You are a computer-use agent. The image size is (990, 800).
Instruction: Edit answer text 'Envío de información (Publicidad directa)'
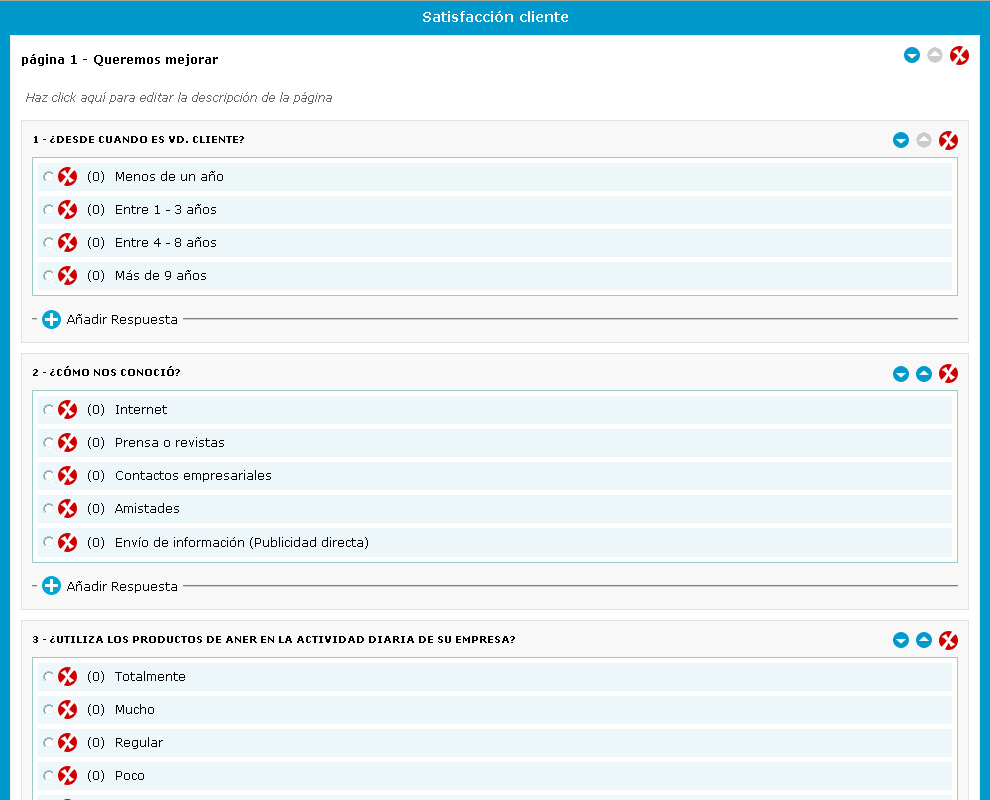242,542
